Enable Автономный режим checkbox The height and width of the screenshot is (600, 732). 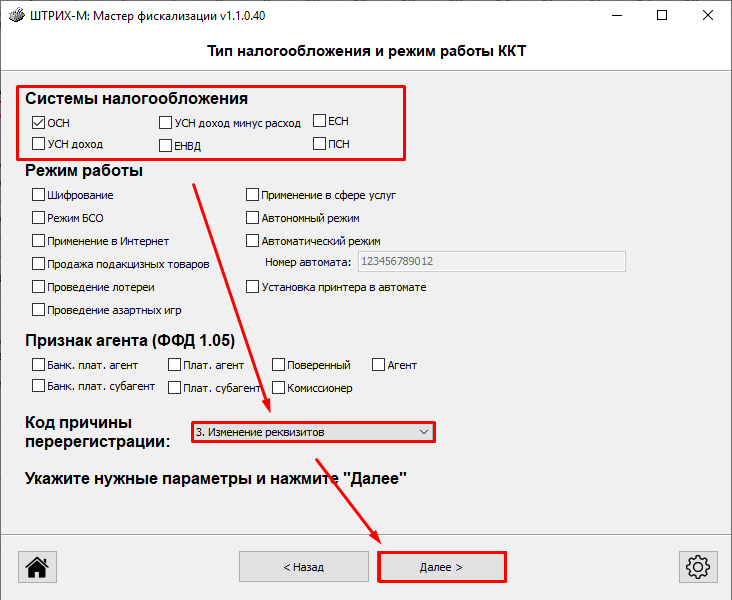coord(253,218)
